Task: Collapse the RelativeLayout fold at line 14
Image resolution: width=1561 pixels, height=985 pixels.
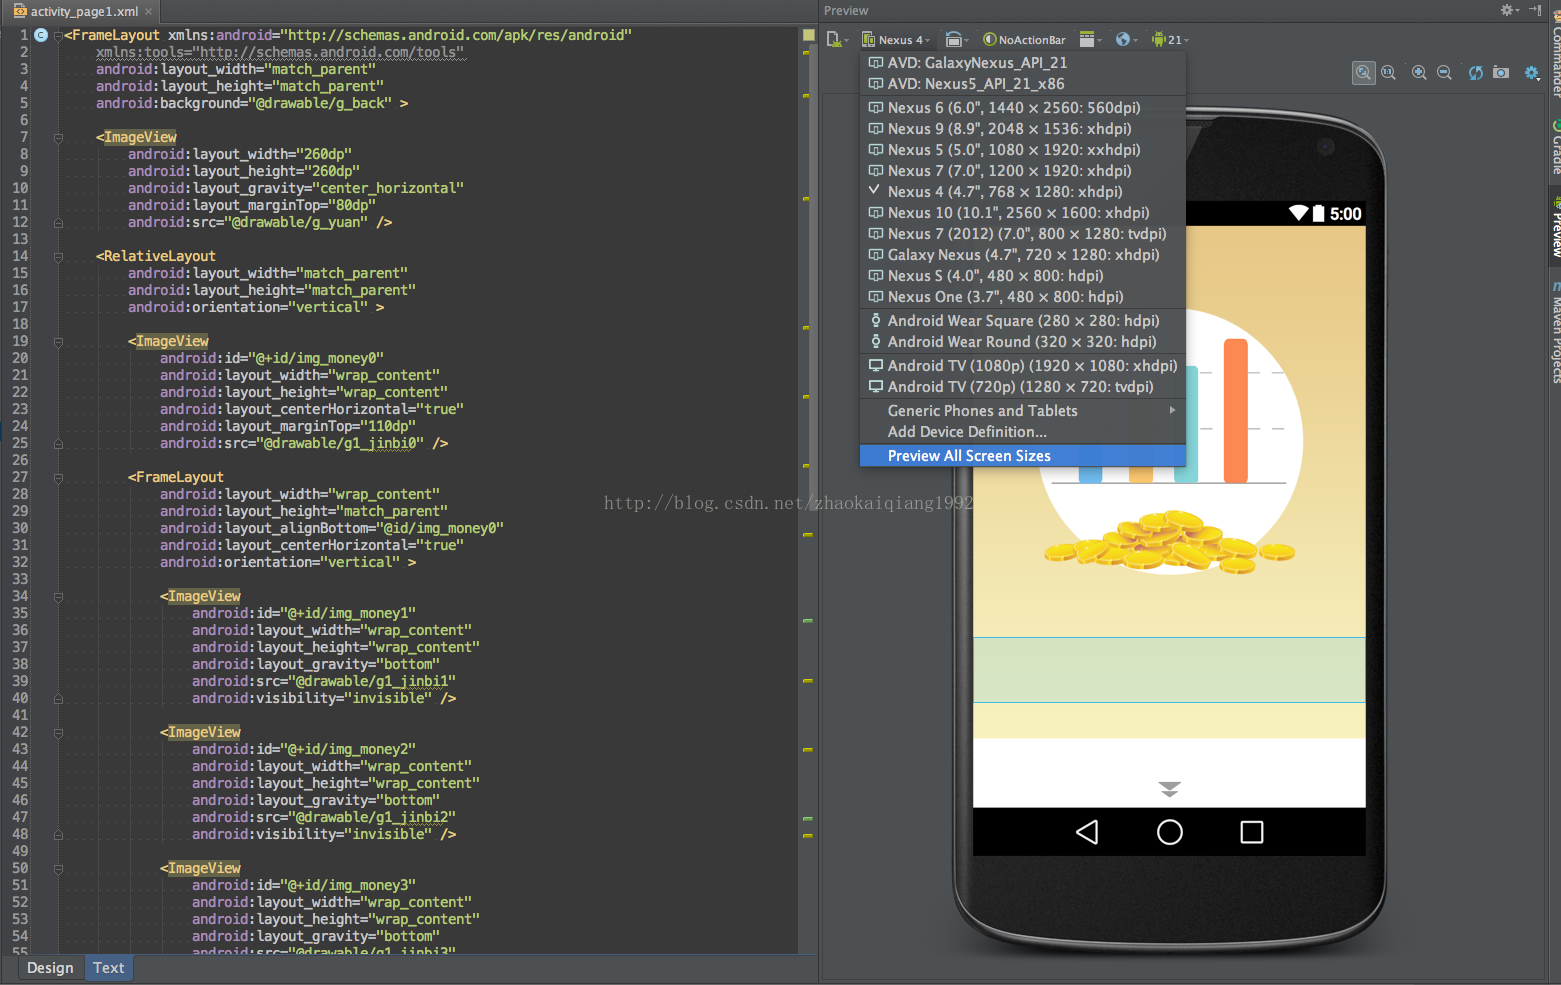Action: coord(58,257)
